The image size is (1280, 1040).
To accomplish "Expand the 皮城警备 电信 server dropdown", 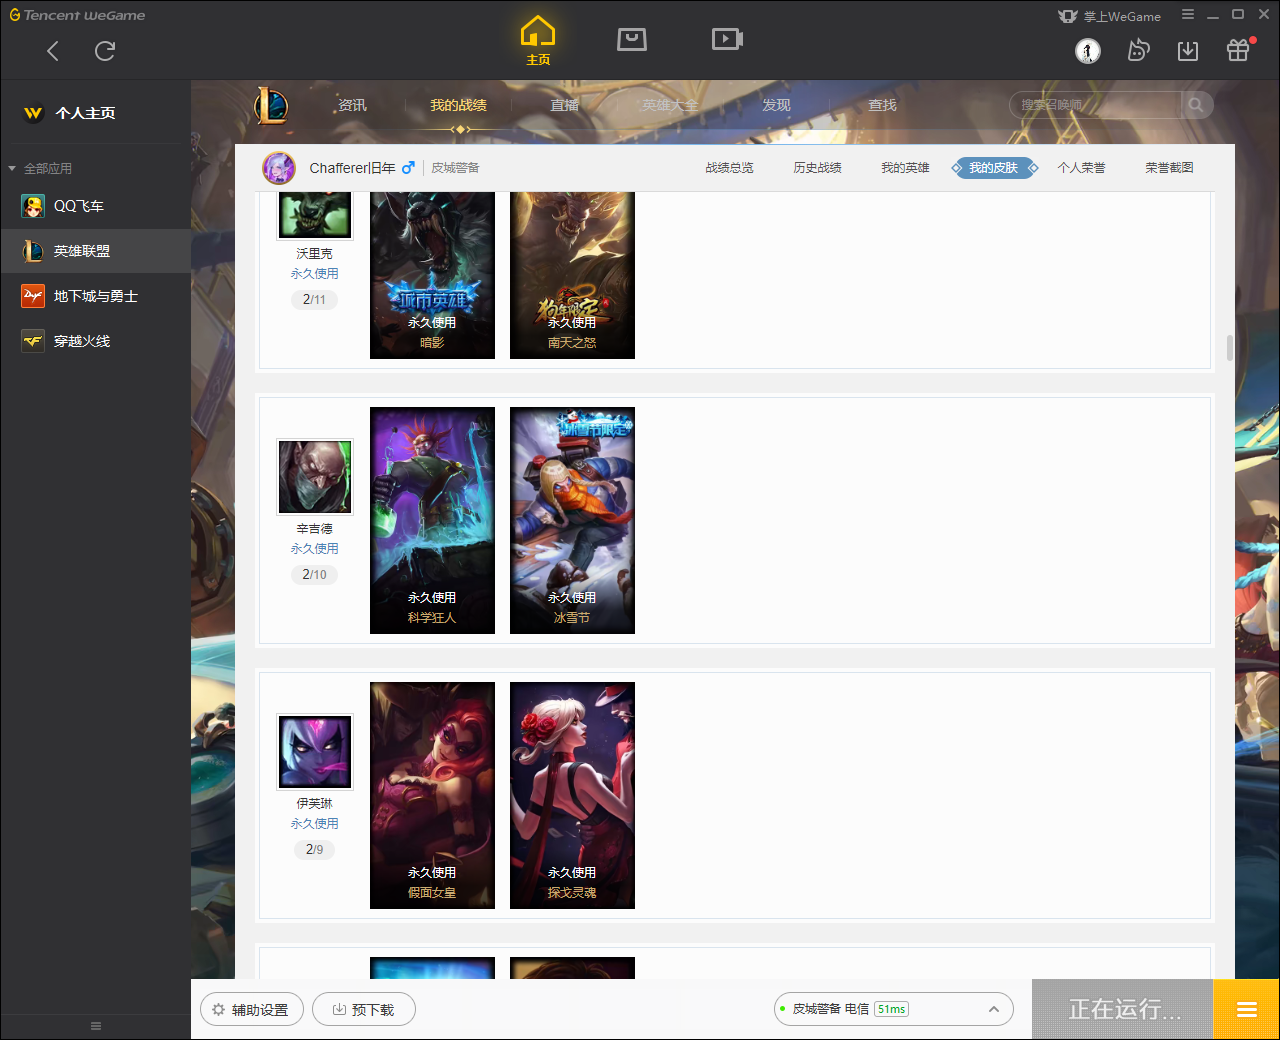I will coord(894,1009).
